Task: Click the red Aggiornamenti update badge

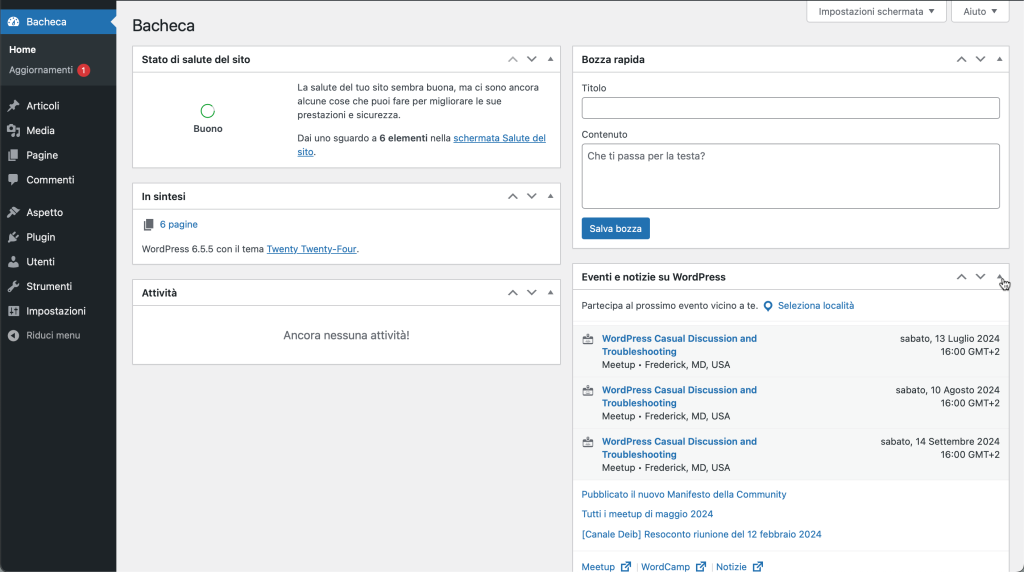Action: pyautogui.click(x=84, y=70)
